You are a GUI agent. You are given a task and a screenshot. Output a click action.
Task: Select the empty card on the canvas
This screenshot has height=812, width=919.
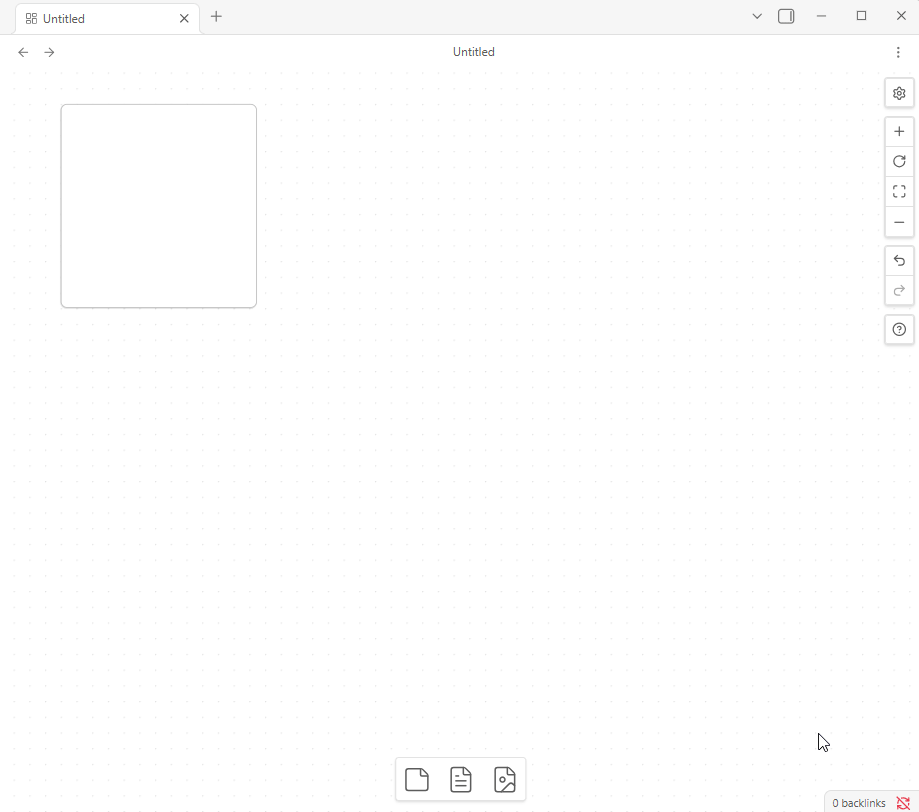point(159,206)
